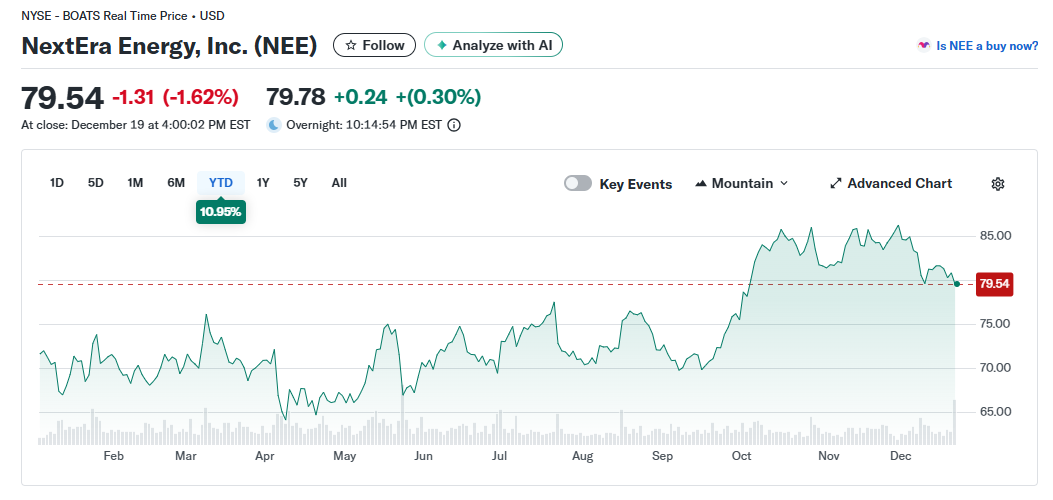Toggle the Key Events switch

coord(578,184)
